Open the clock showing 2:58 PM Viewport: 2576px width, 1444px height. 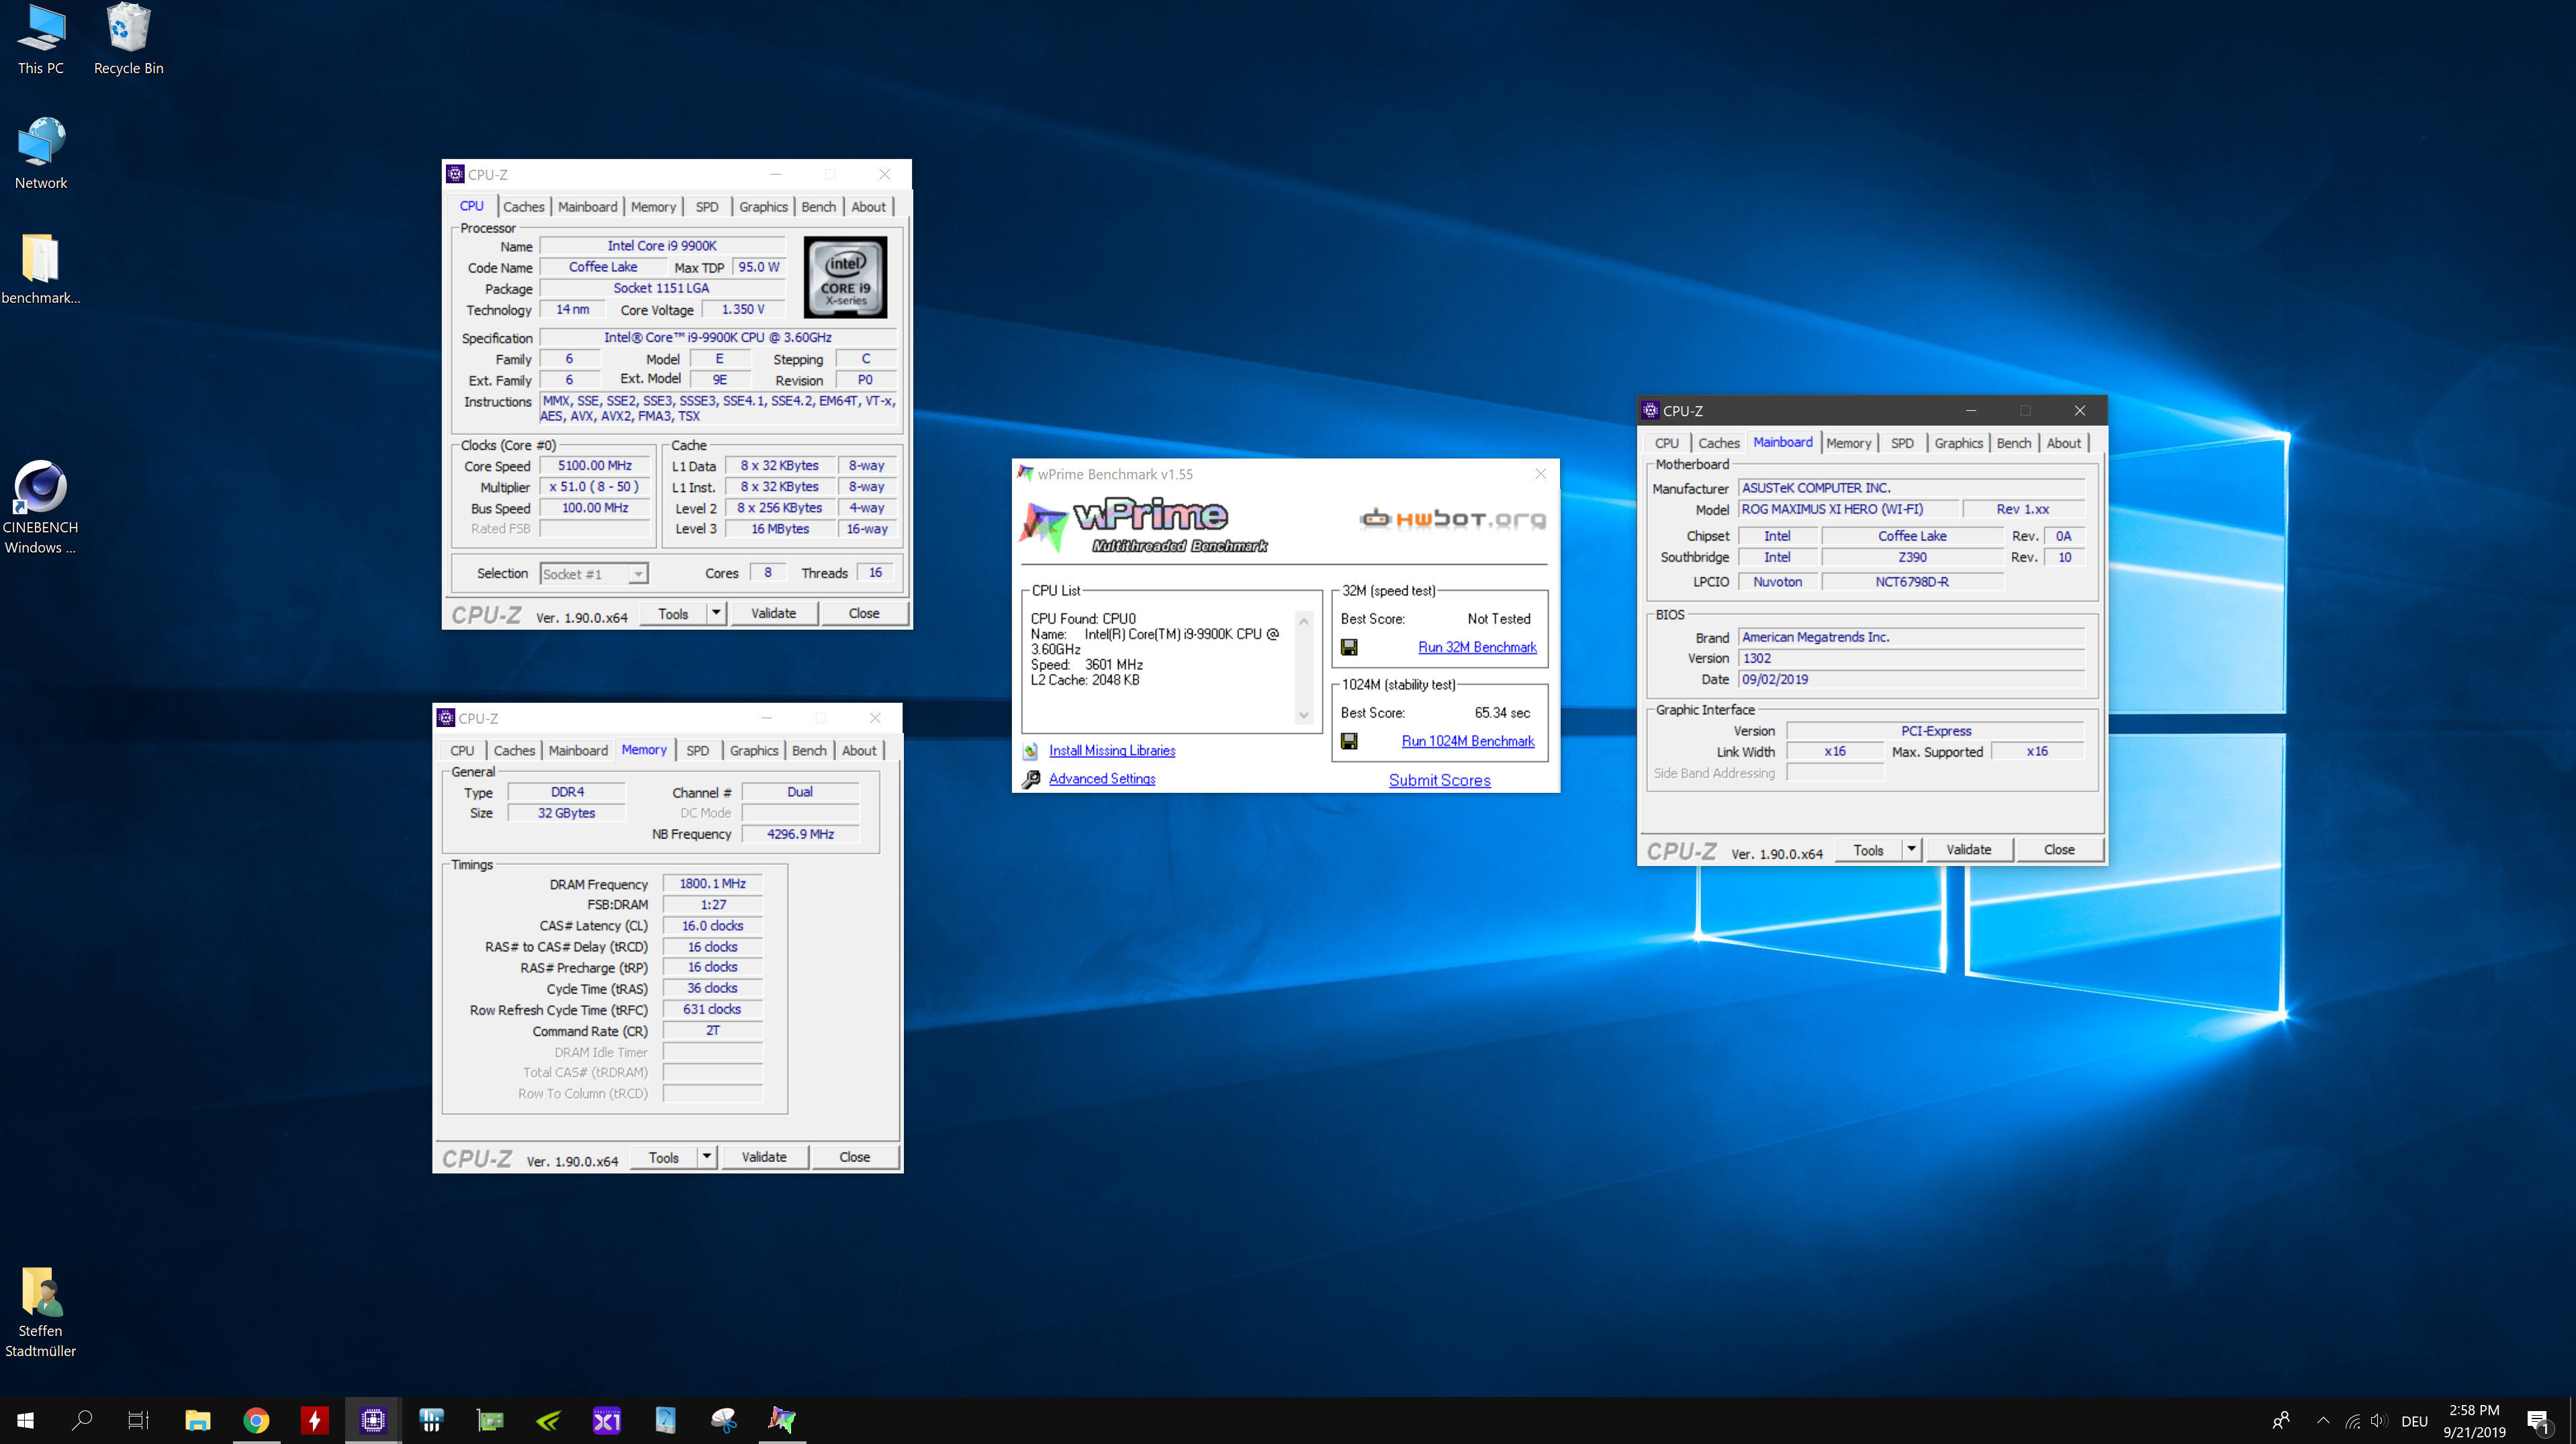point(2474,1420)
